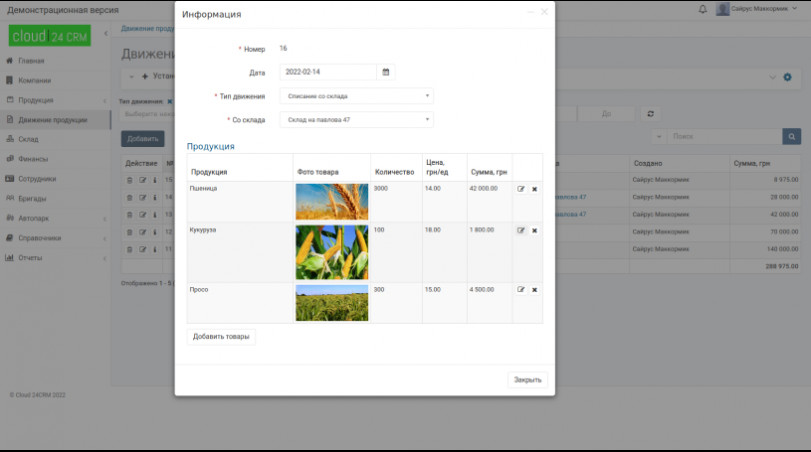
Task: Click the date input field 2022-02-14
Action: tap(328, 72)
